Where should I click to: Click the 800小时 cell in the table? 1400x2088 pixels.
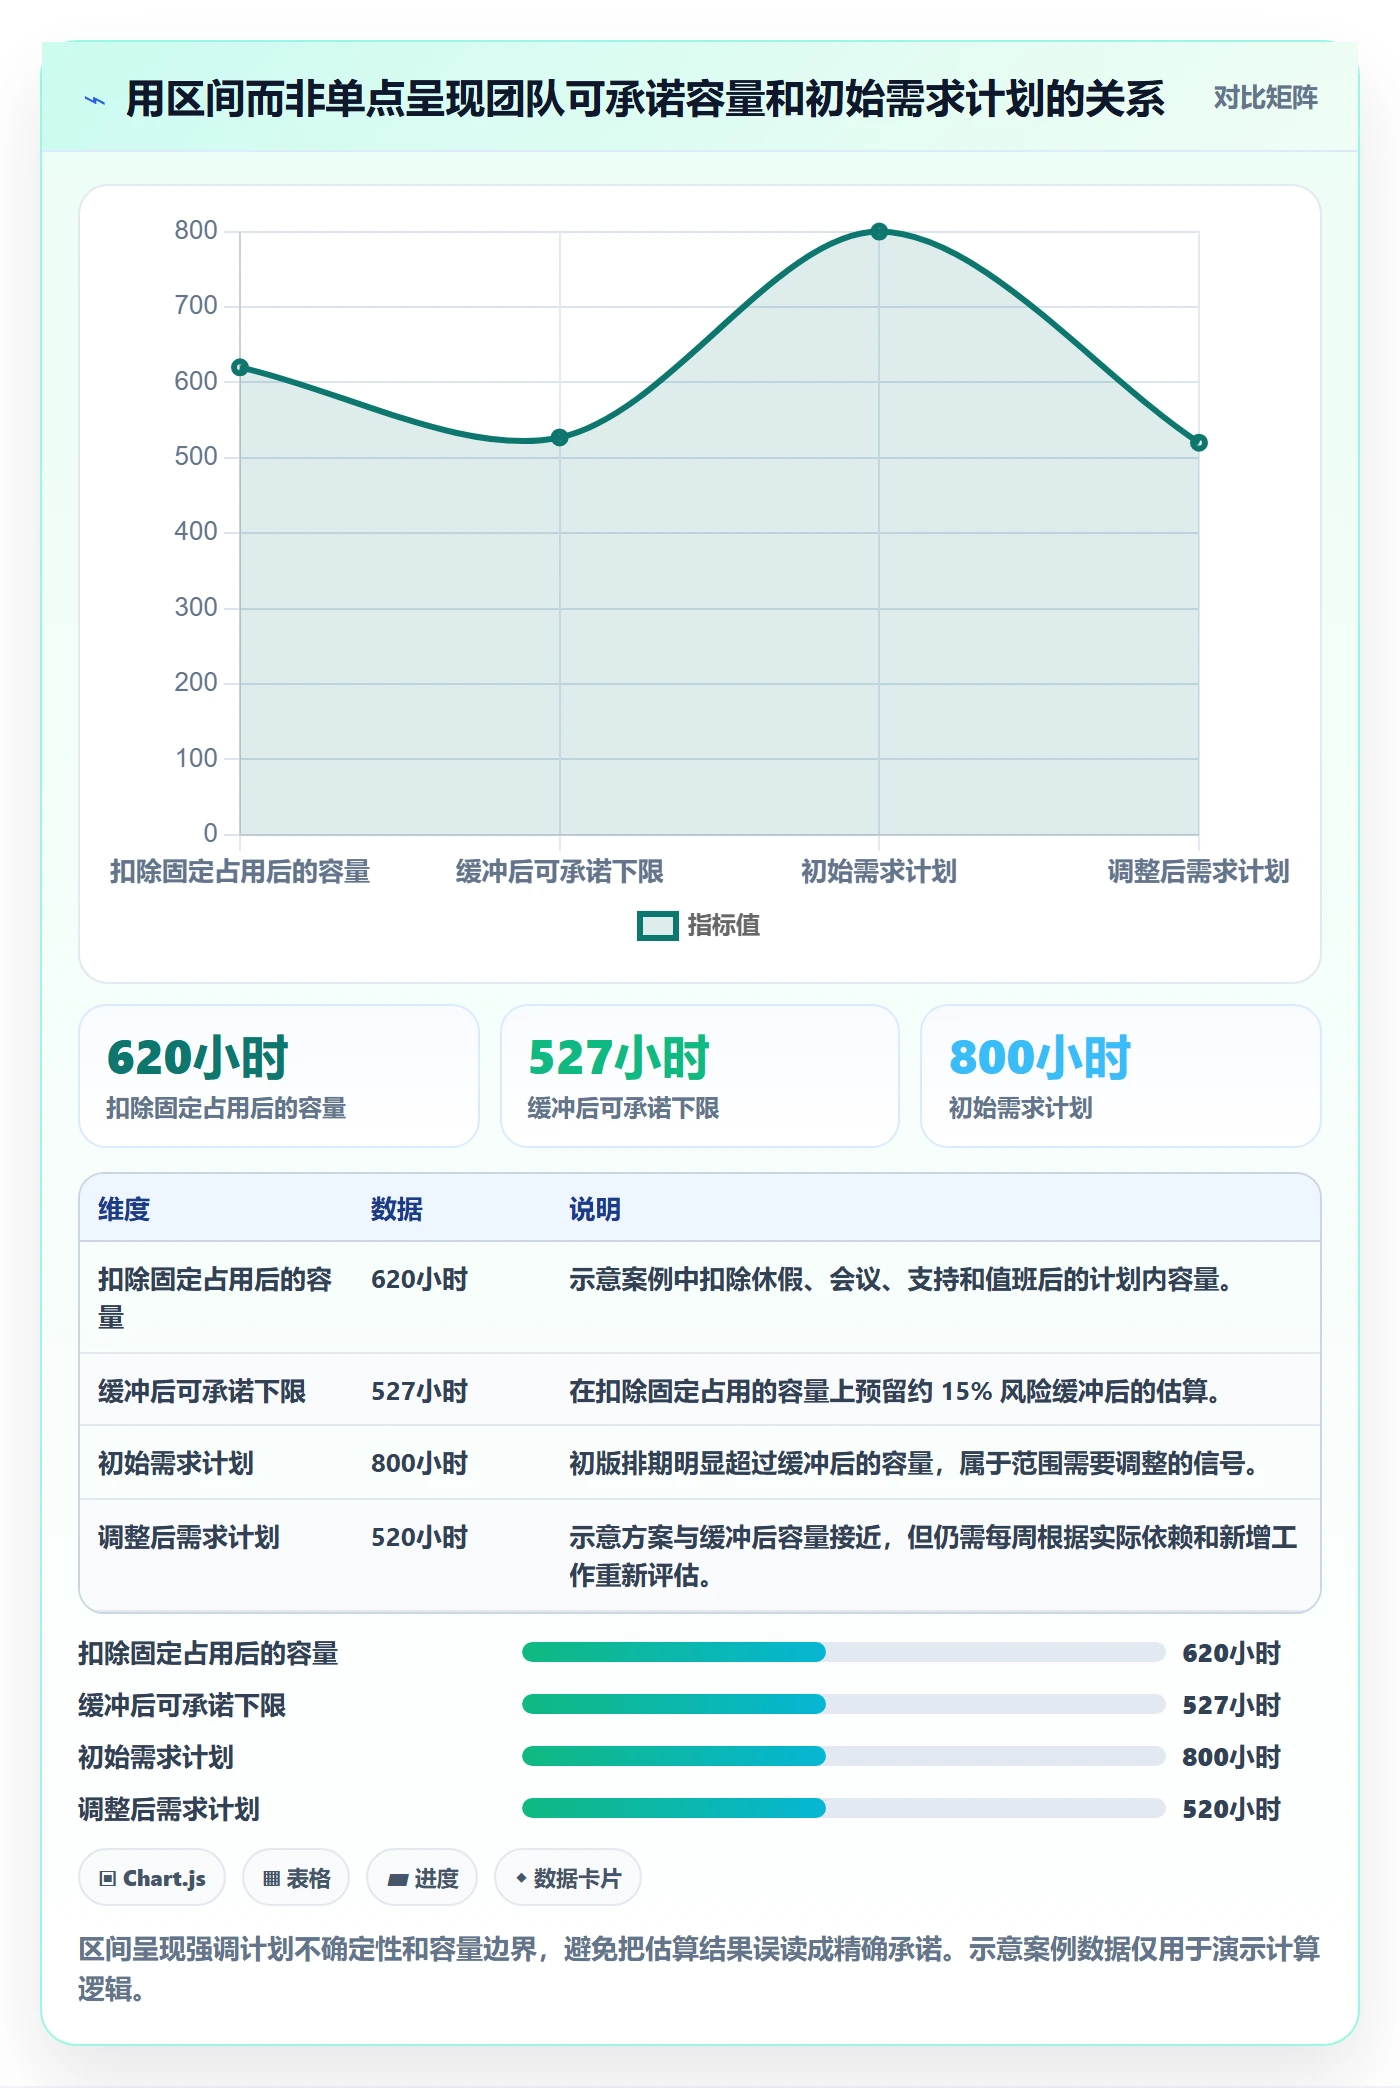[420, 1463]
